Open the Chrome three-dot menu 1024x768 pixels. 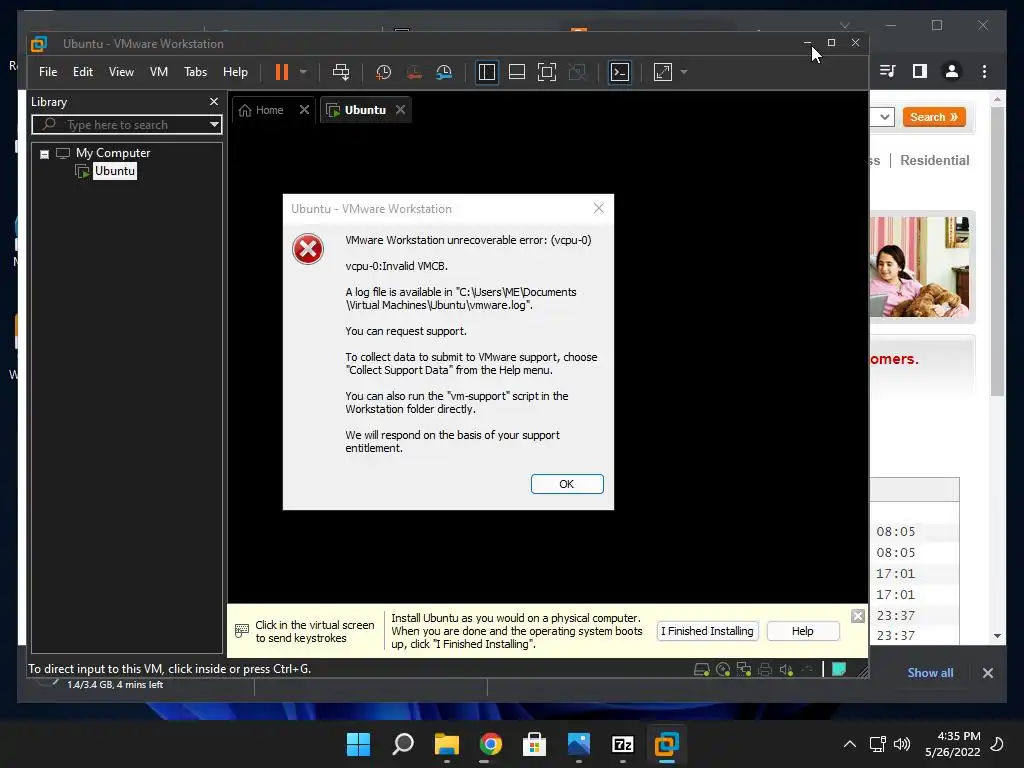point(984,71)
